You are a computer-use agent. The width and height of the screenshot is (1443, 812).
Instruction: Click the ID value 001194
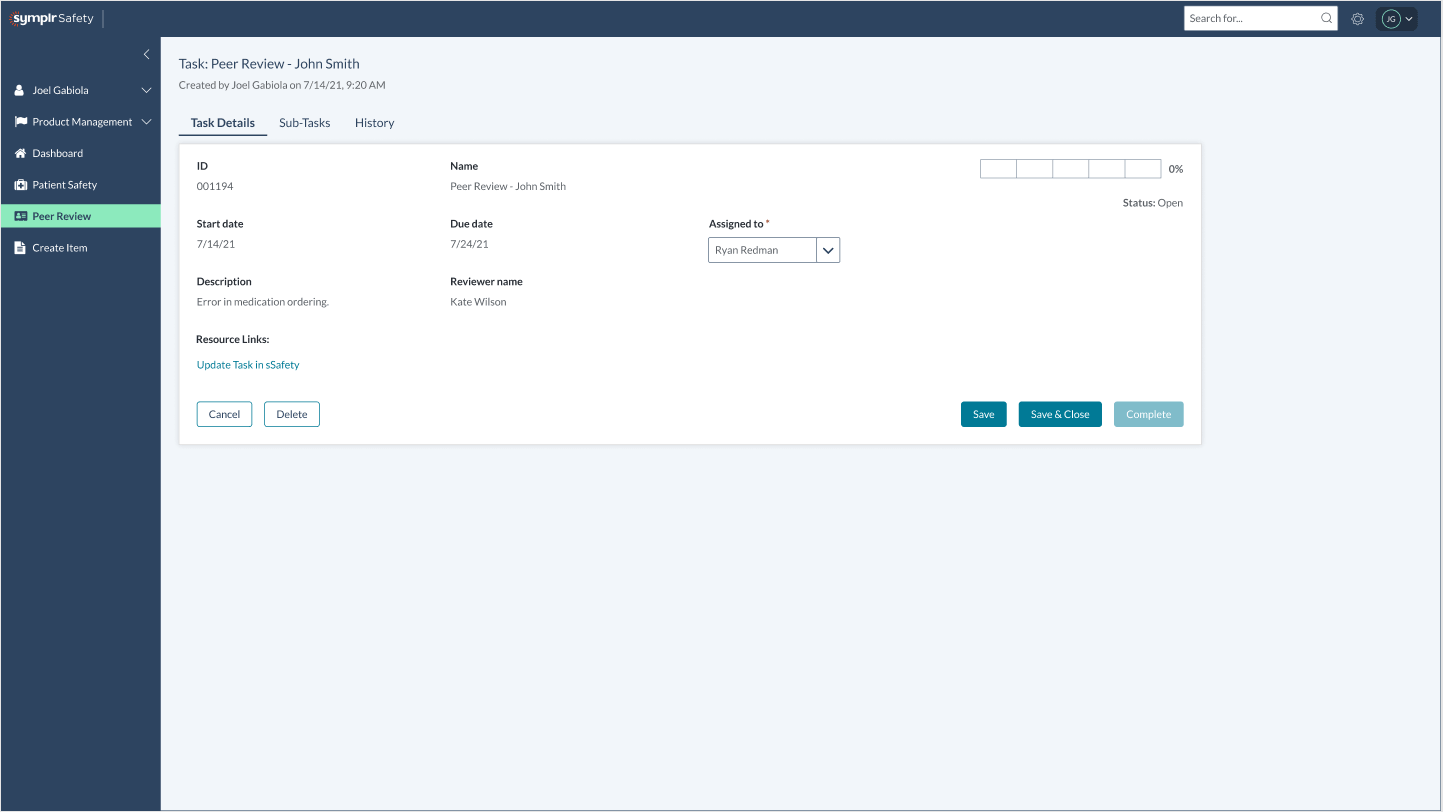pos(215,186)
